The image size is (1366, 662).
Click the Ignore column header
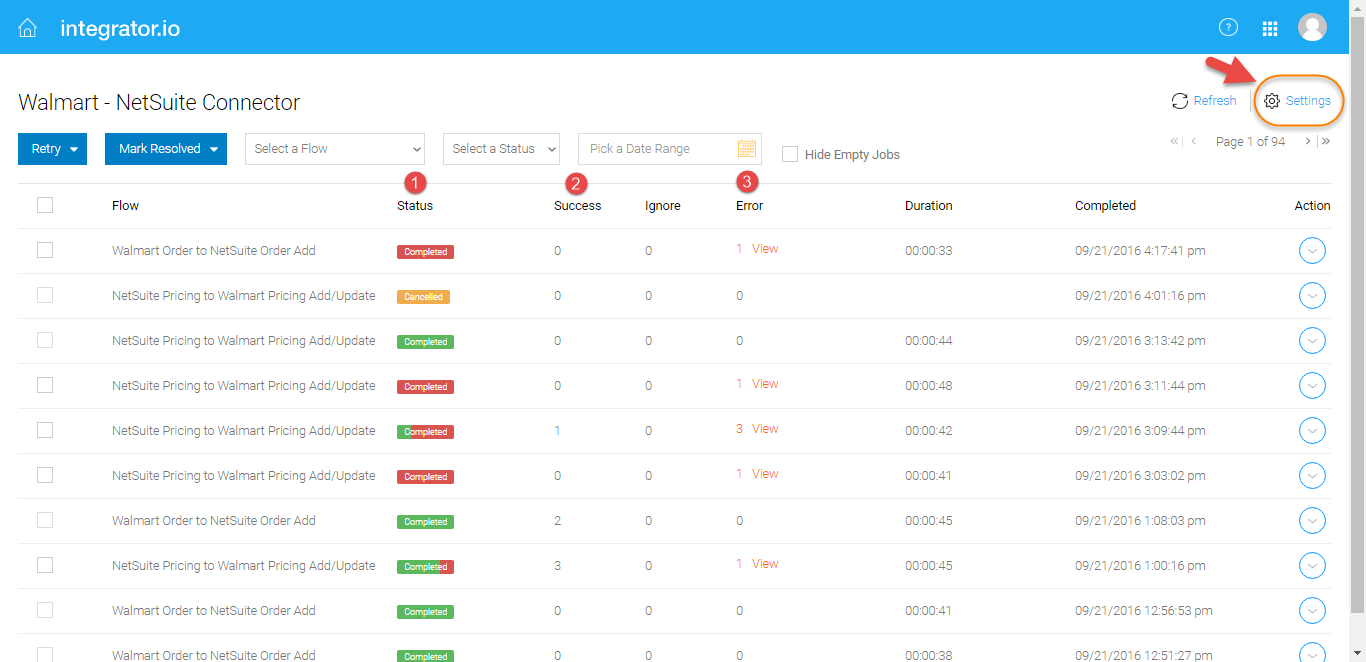point(663,206)
